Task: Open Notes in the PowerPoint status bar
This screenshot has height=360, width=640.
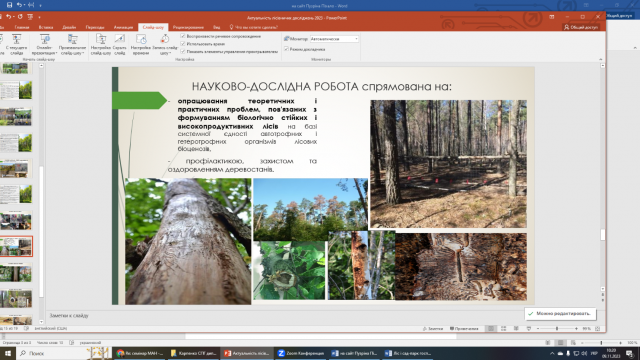Action: (x=433, y=329)
